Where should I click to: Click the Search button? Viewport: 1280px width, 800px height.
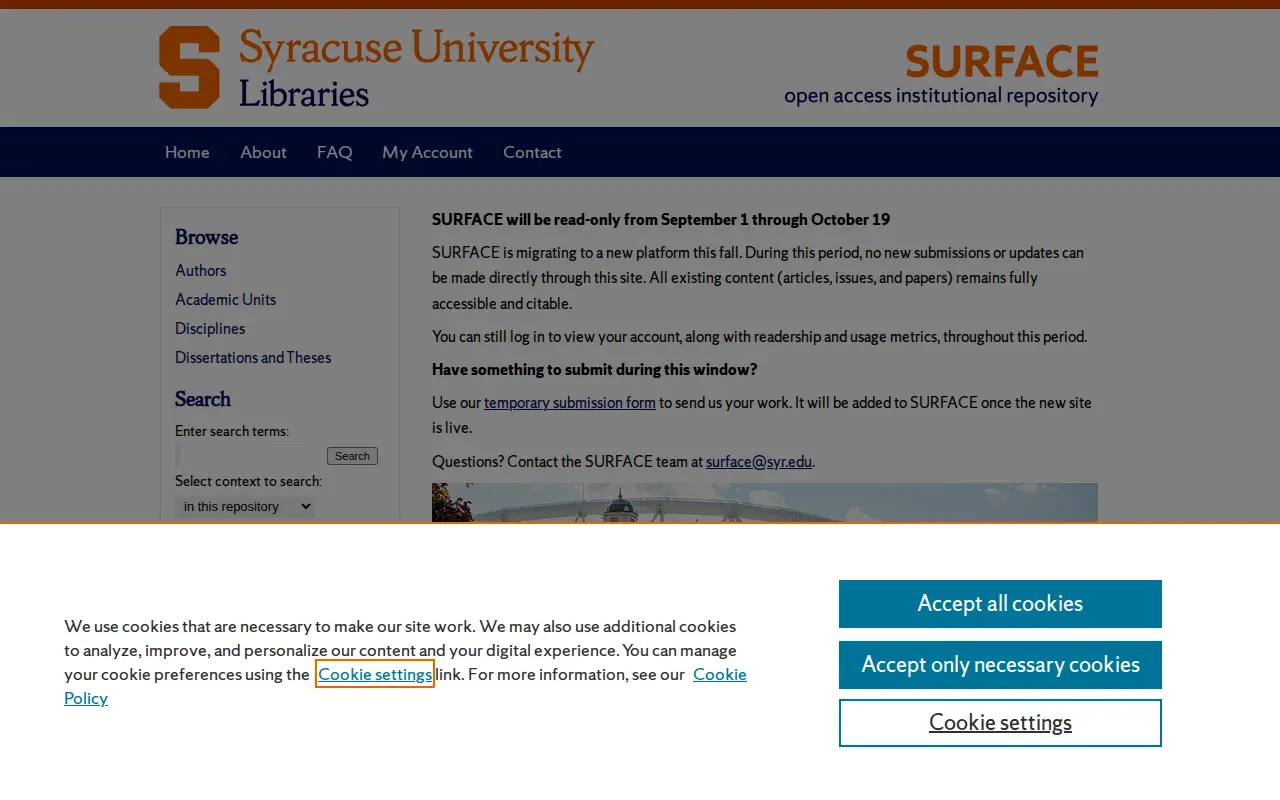coord(352,456)
